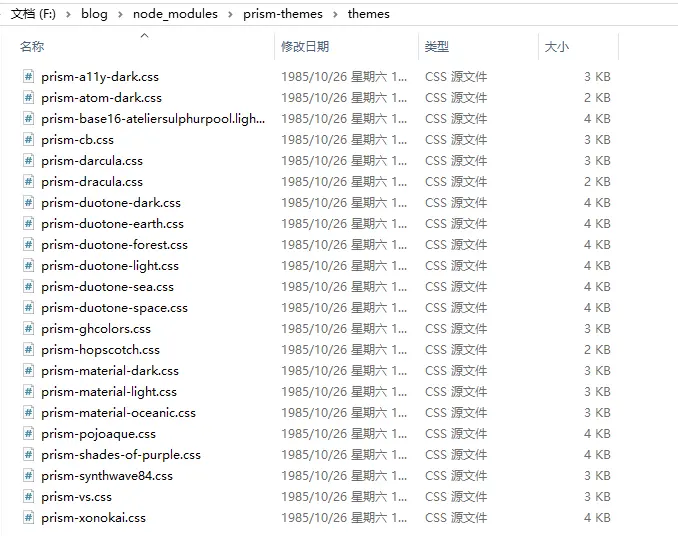Select the file name prism-duotone-earth.css
The image size is (678, 536).
pyautogui.click(x=112, y=223)
